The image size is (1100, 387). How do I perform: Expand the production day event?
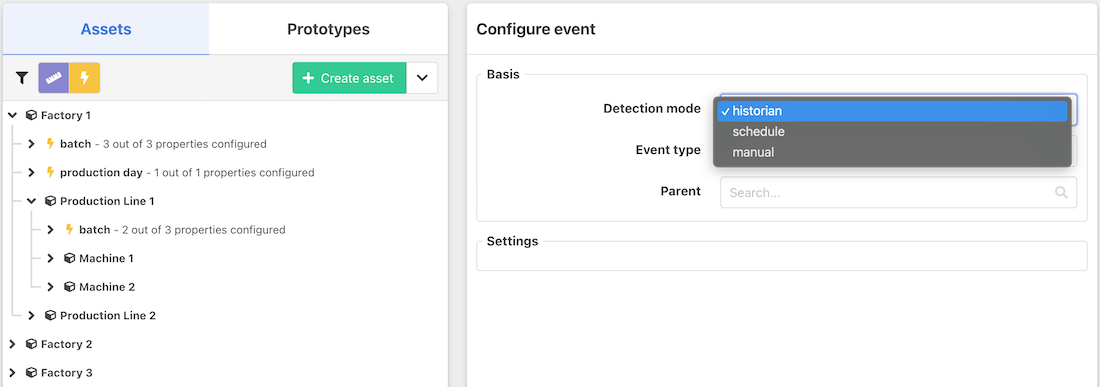[31, 172]
